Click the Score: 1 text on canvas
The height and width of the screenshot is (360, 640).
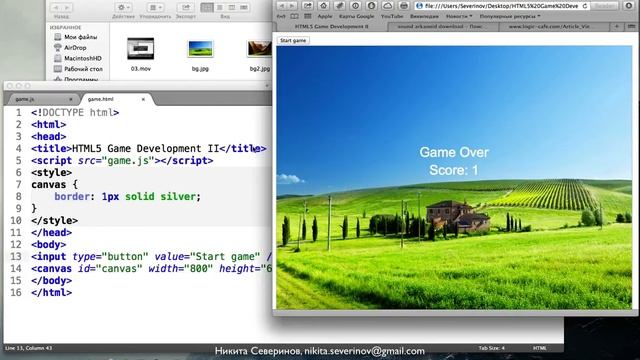tap(453, 170)
